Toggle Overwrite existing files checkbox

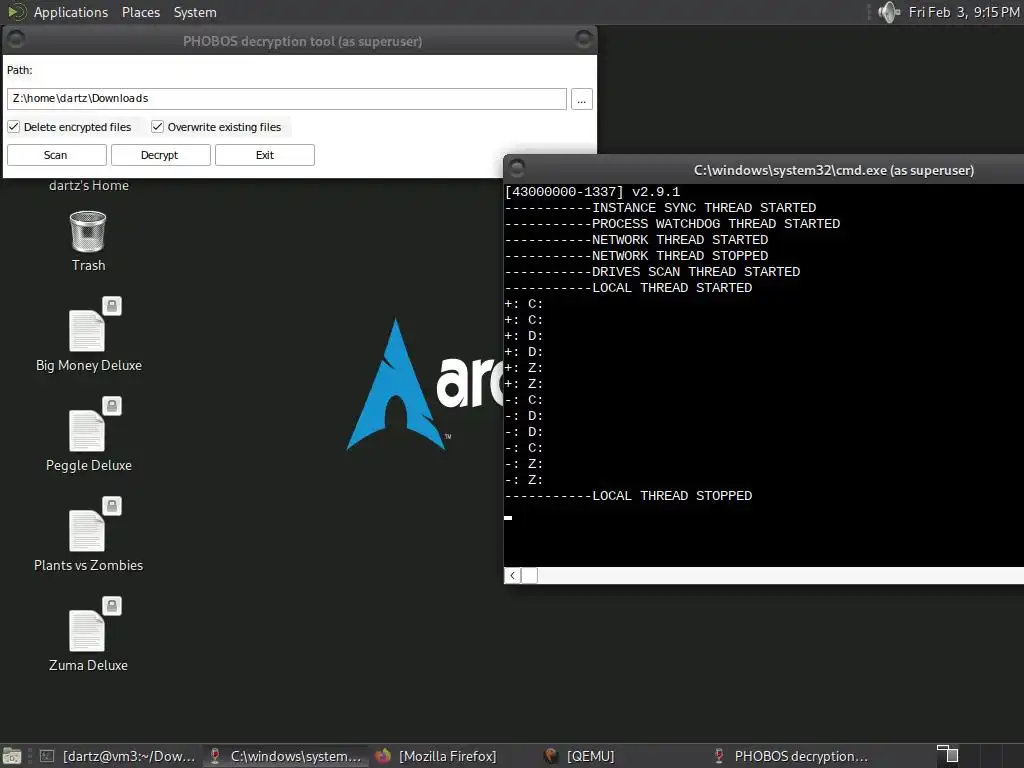(157, 127)
